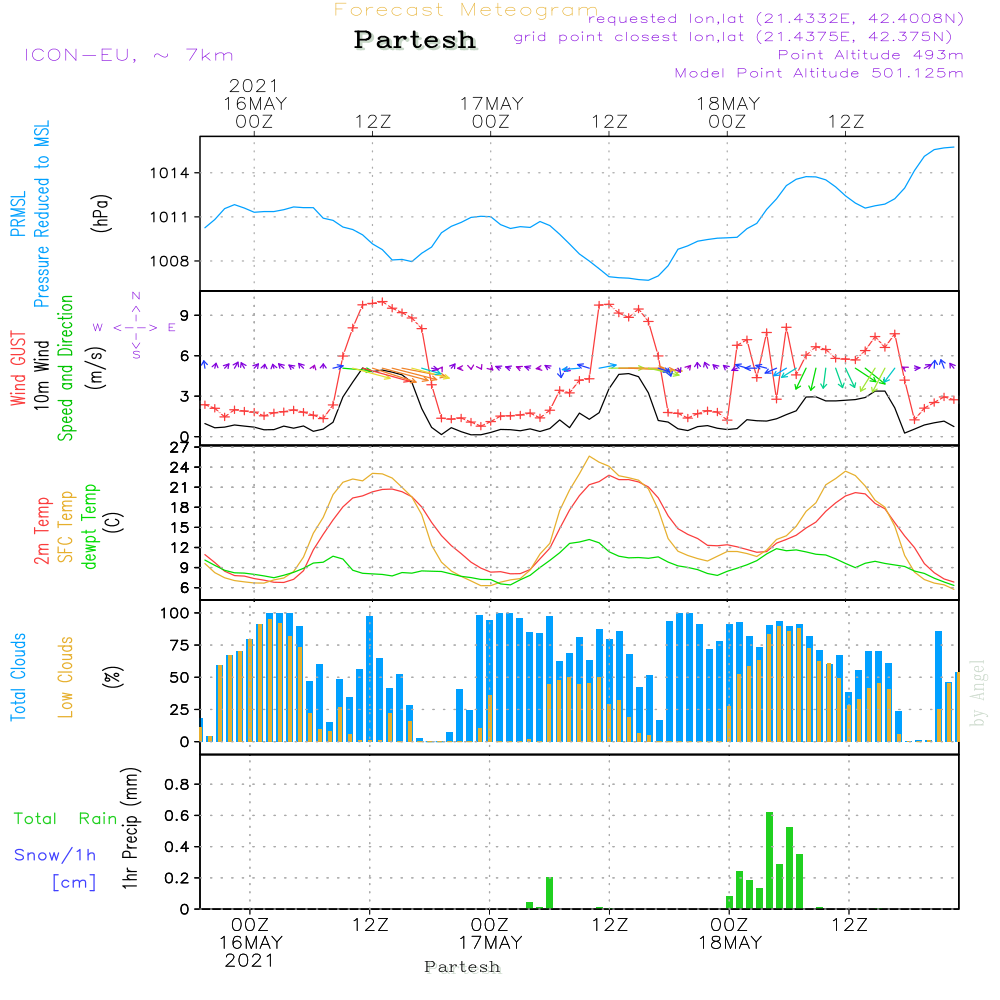1000x1000 pixels.
Task: Click the tallest green rain bar near 0.6
Action: [769, 860]
